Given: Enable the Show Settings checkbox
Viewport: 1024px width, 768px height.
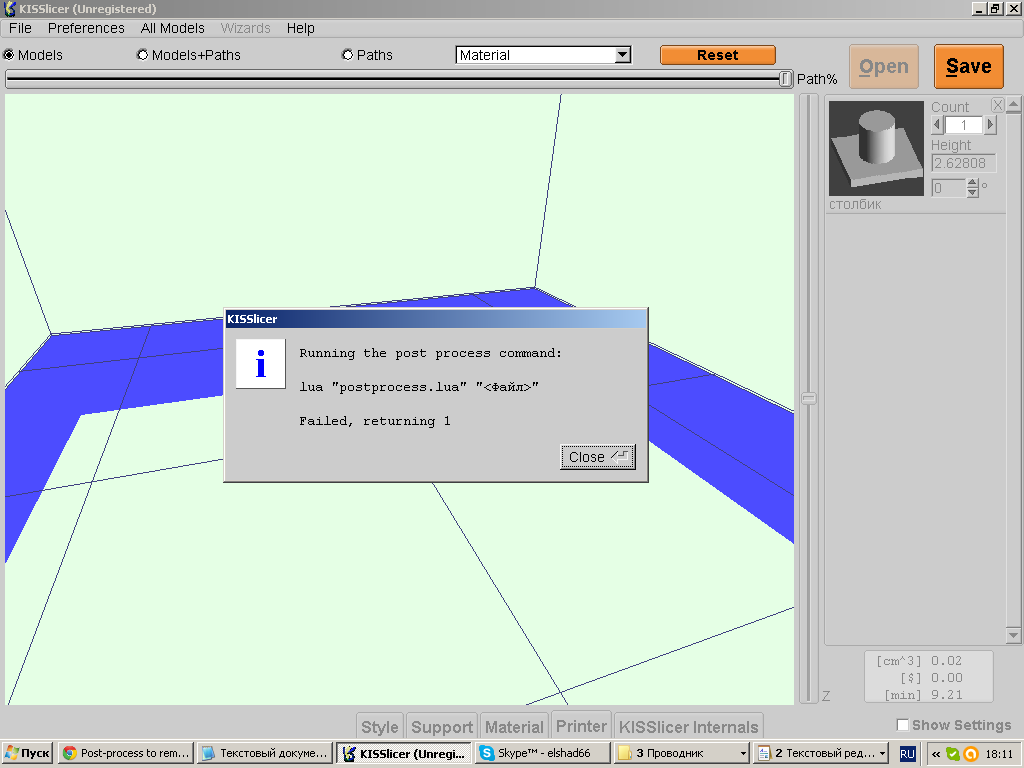Looking at the screenshot, I should click(x=903, y=725).
